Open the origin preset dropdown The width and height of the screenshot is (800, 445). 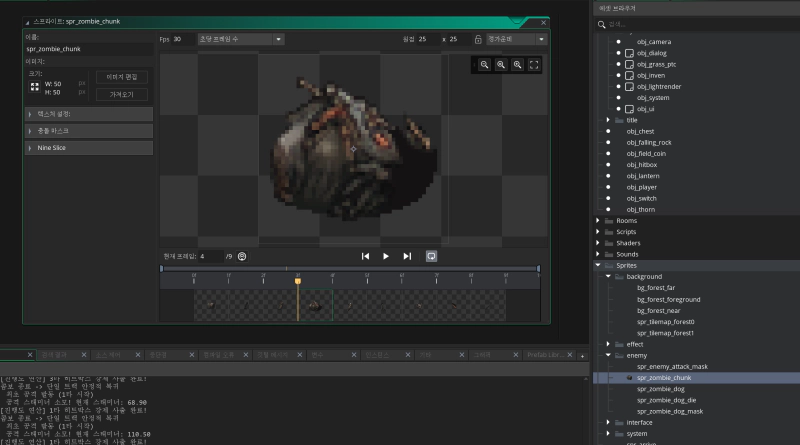point(516,39)
